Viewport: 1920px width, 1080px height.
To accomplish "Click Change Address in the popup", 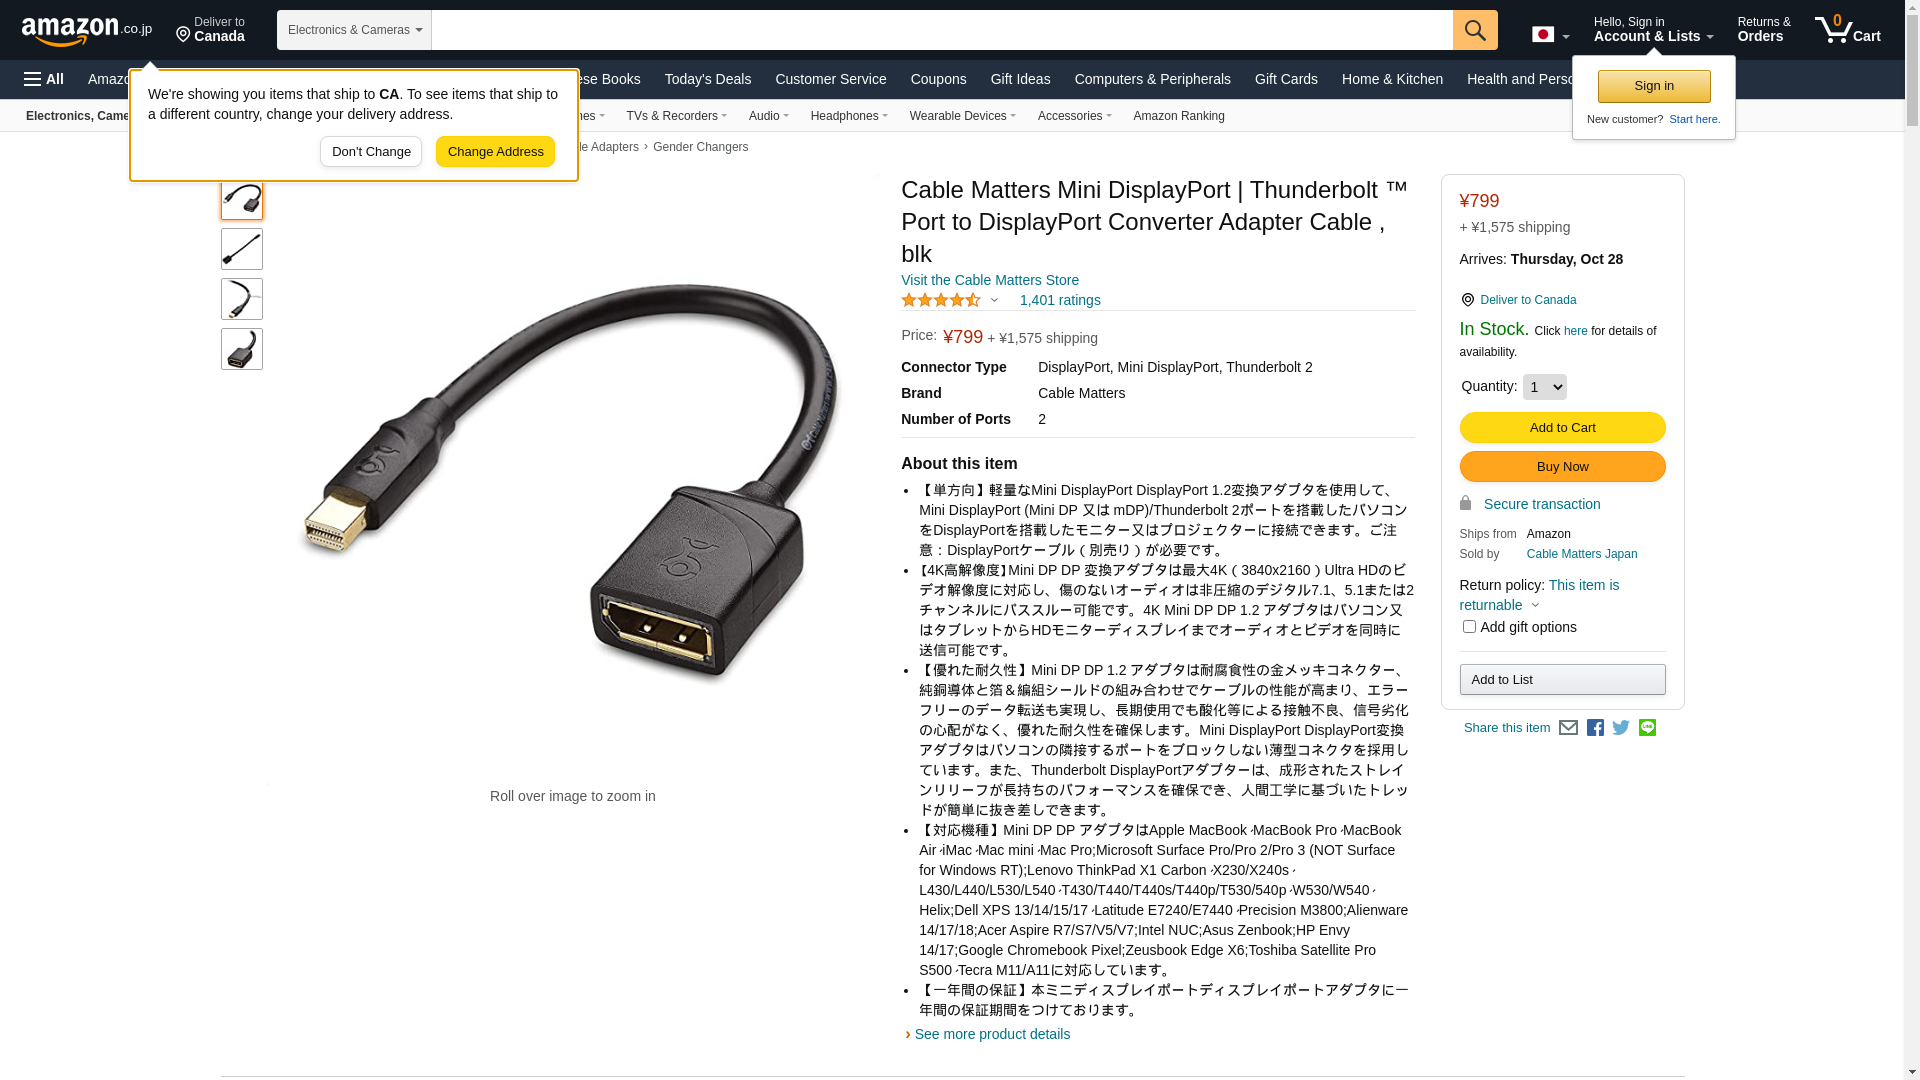I will pos(495,152).
